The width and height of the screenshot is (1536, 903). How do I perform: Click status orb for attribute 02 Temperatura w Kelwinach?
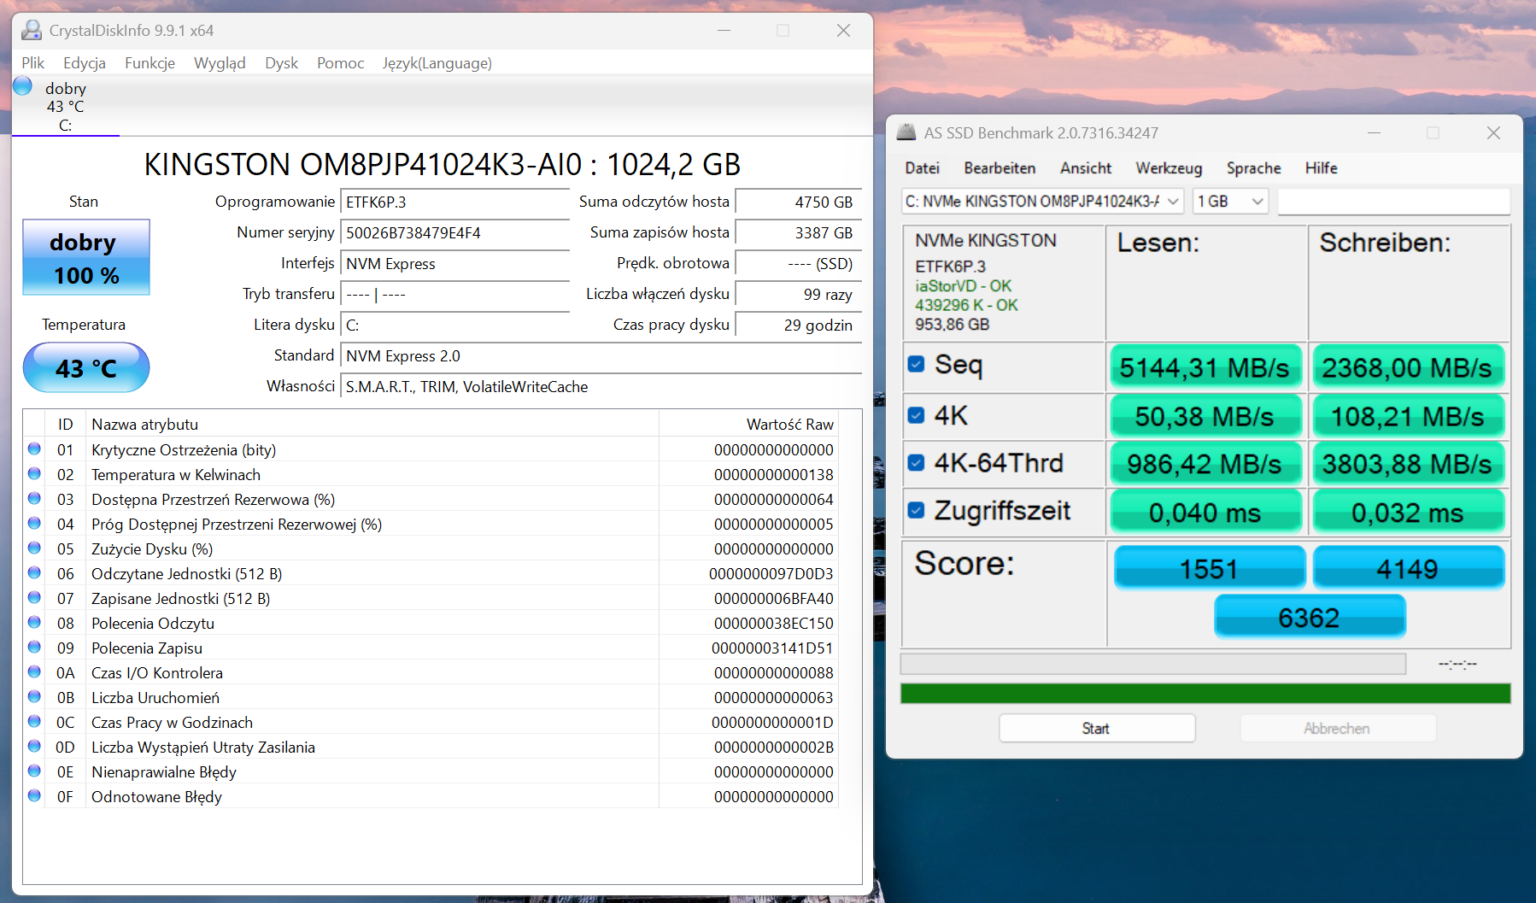34,474
